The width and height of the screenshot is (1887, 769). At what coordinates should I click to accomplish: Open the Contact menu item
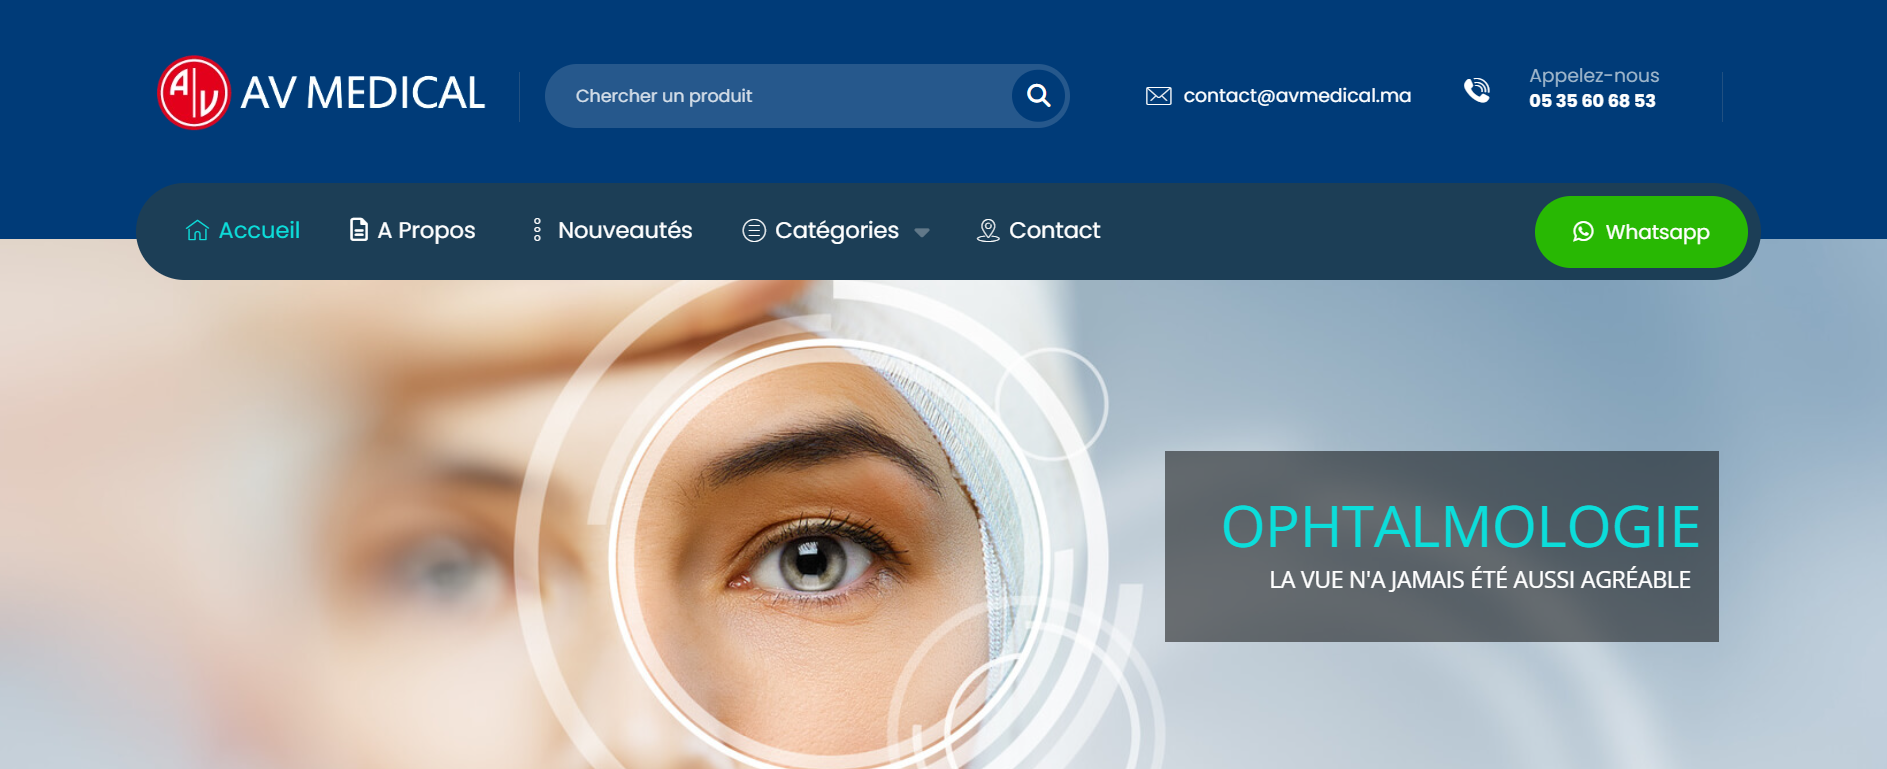coord(1038,231)
